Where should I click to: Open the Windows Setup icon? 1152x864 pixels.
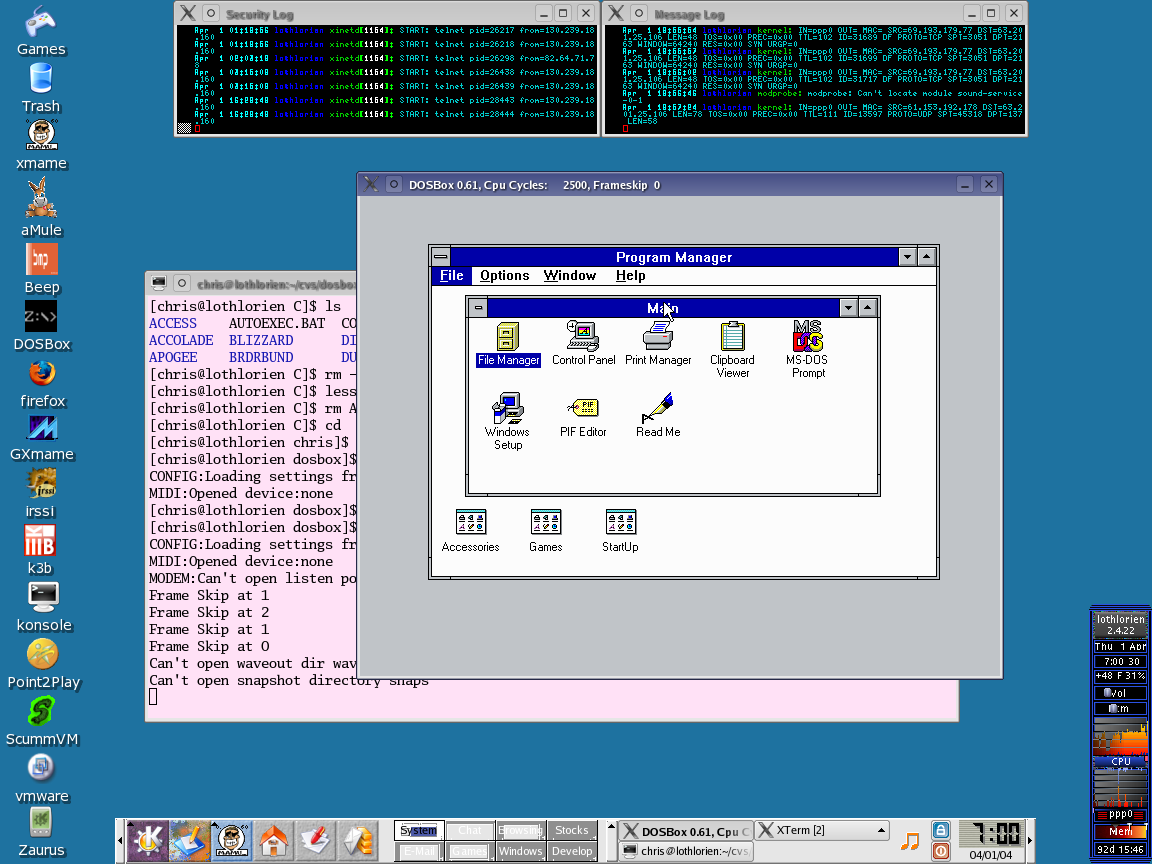click(508, 422)
